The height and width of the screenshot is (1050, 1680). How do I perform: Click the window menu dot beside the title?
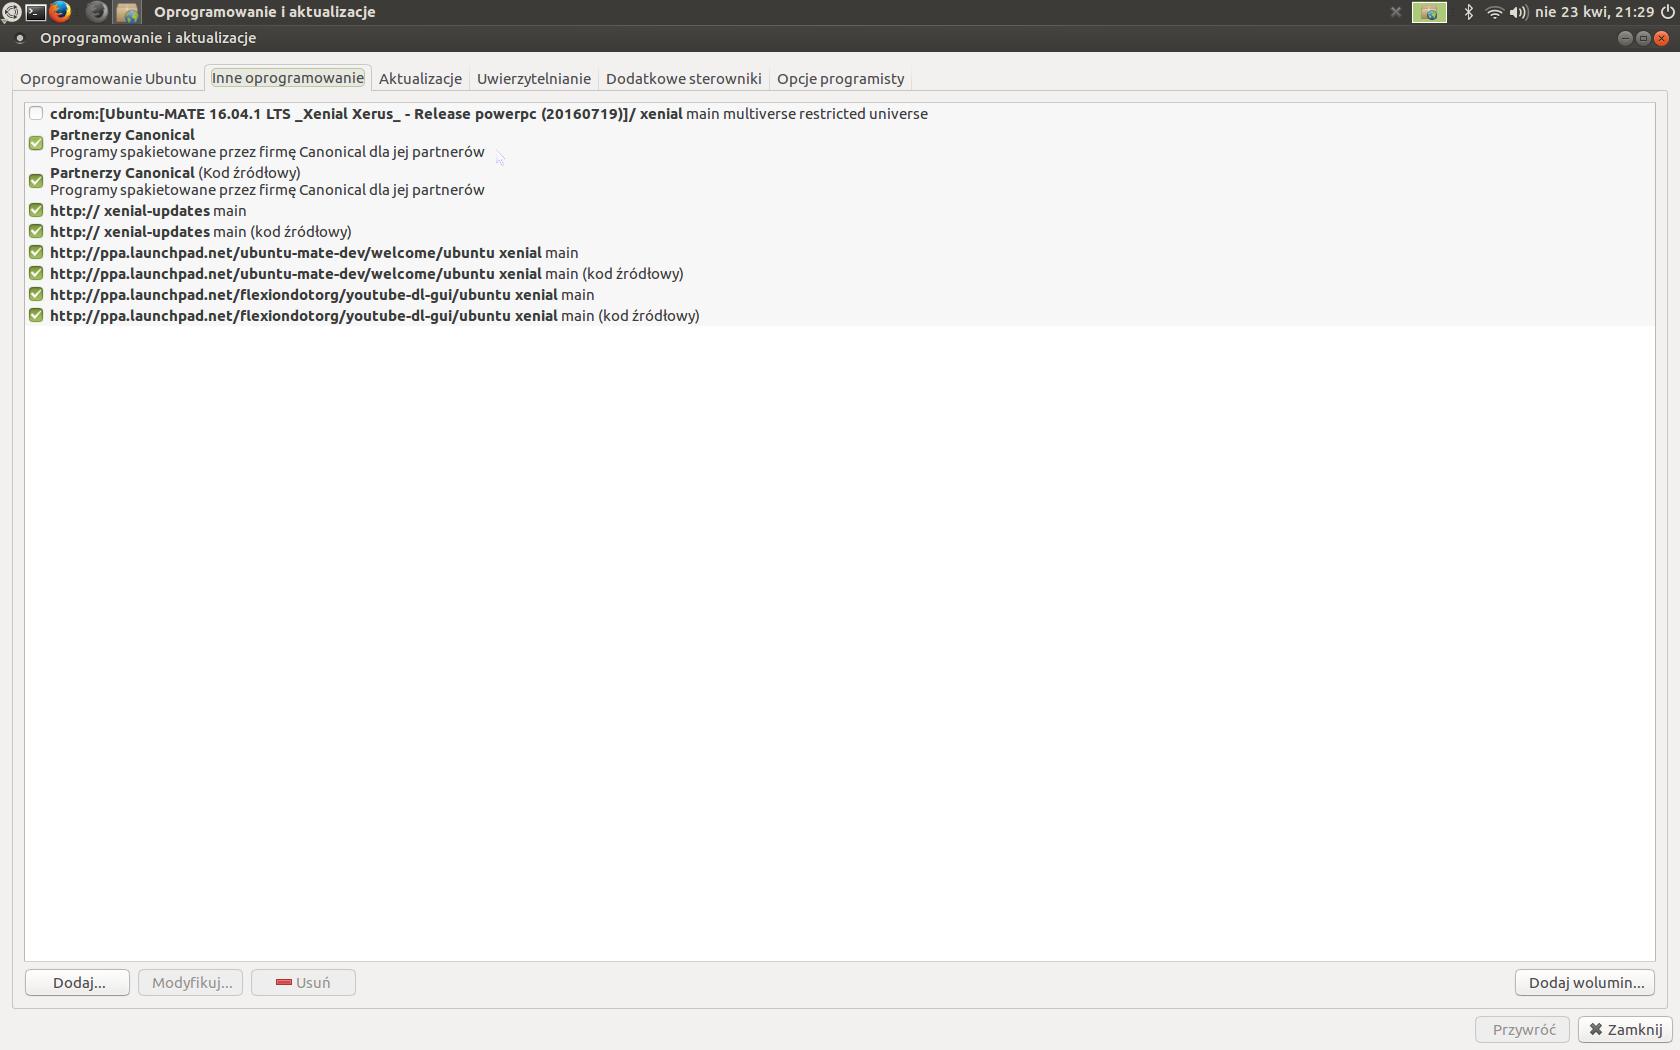pyautogui.click(x=19, y=38)
